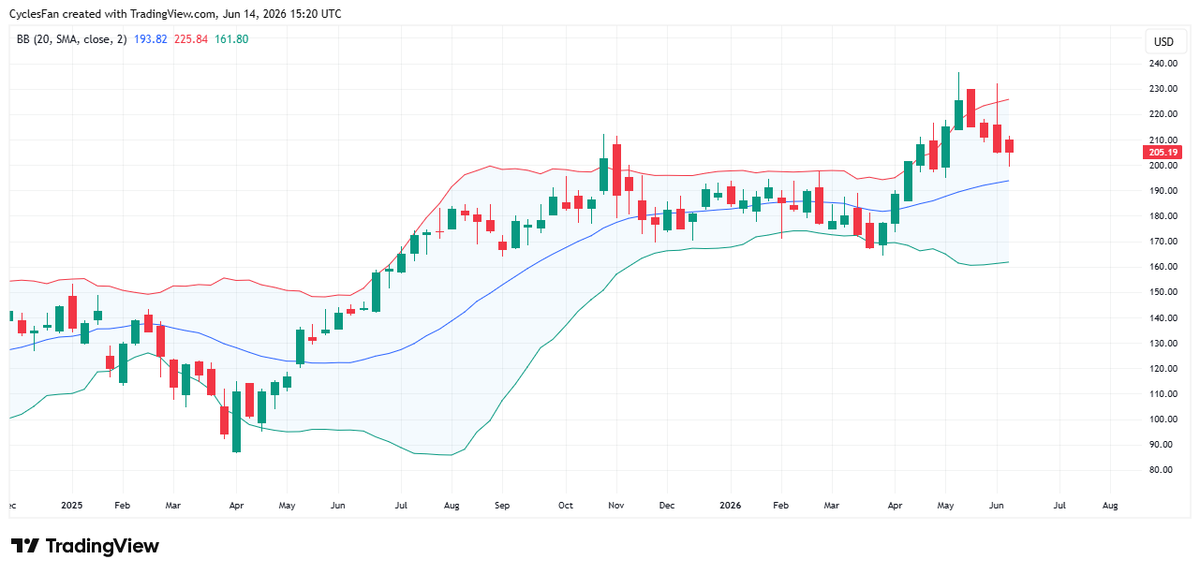Click the Dec time axis label
Screen dimensions: 1200x574
666,506
